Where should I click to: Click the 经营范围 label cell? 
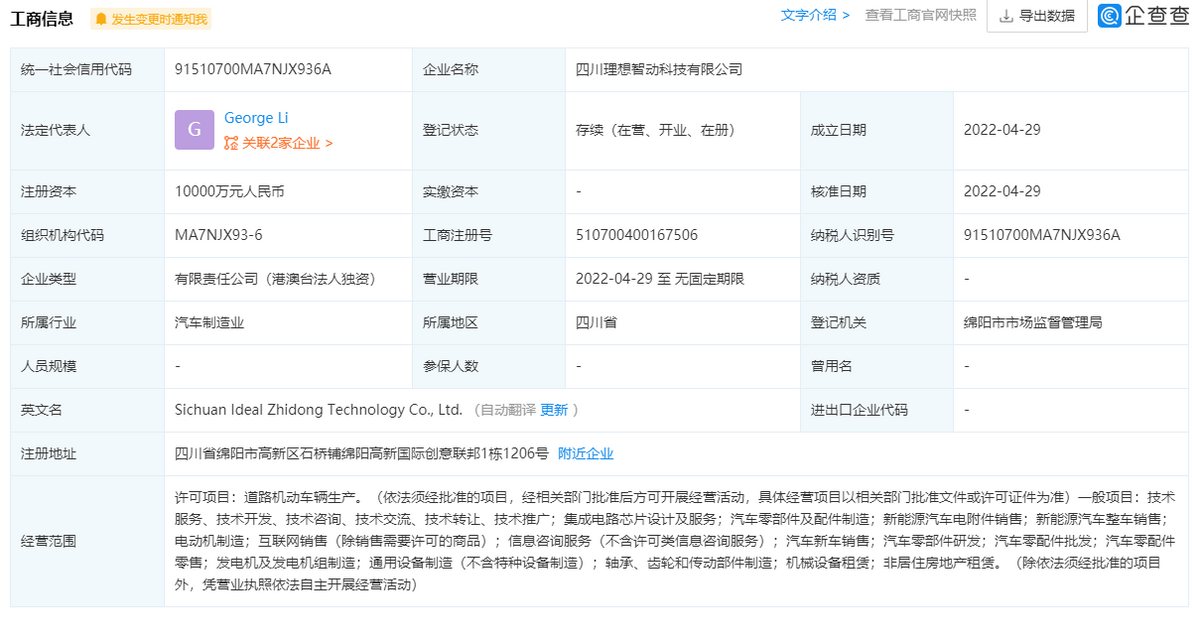[x=88, y=541]
